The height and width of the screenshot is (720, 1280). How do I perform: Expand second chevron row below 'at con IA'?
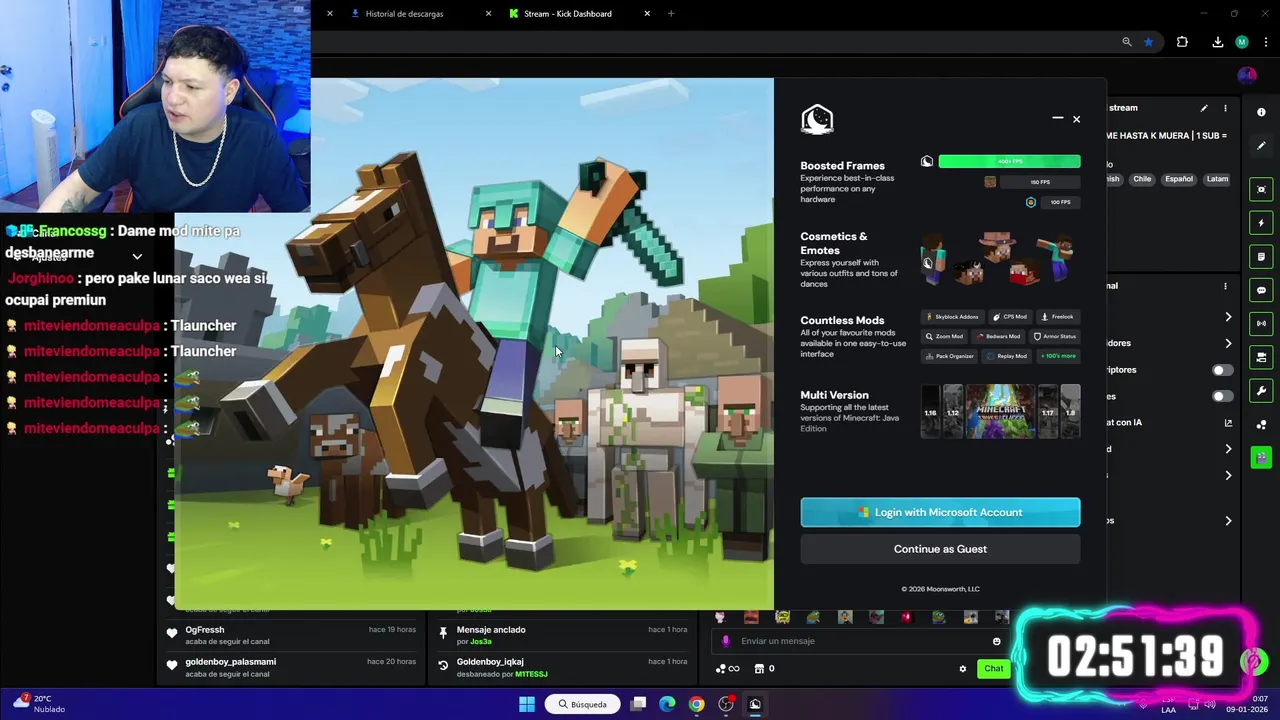click(x=1228, y=476)
